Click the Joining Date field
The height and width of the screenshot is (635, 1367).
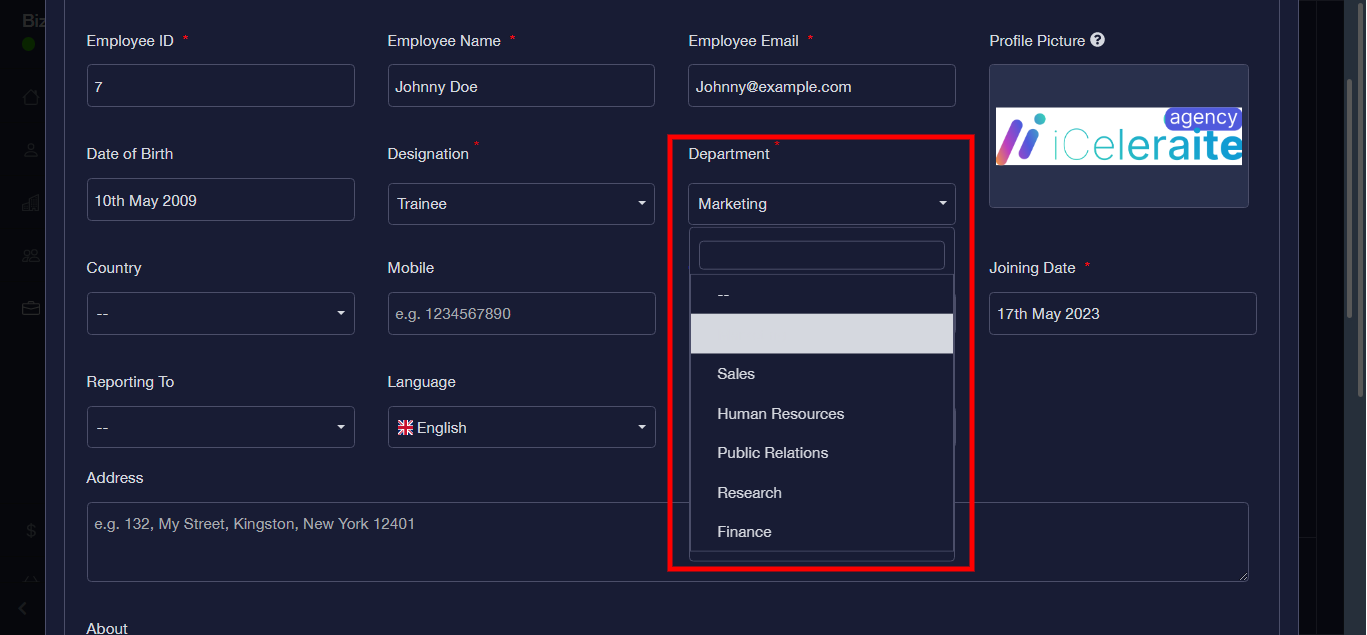click(1122, 314)
